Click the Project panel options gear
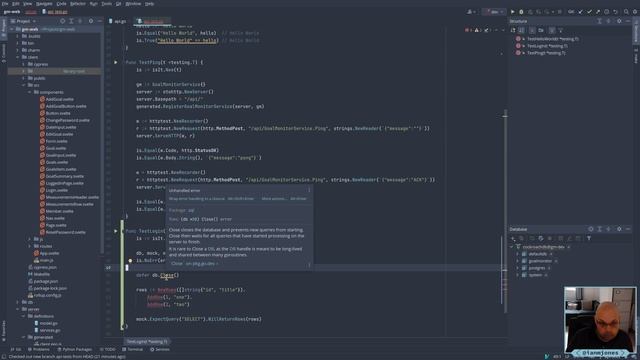The image size is (640, 360). [x=91, y=21]
